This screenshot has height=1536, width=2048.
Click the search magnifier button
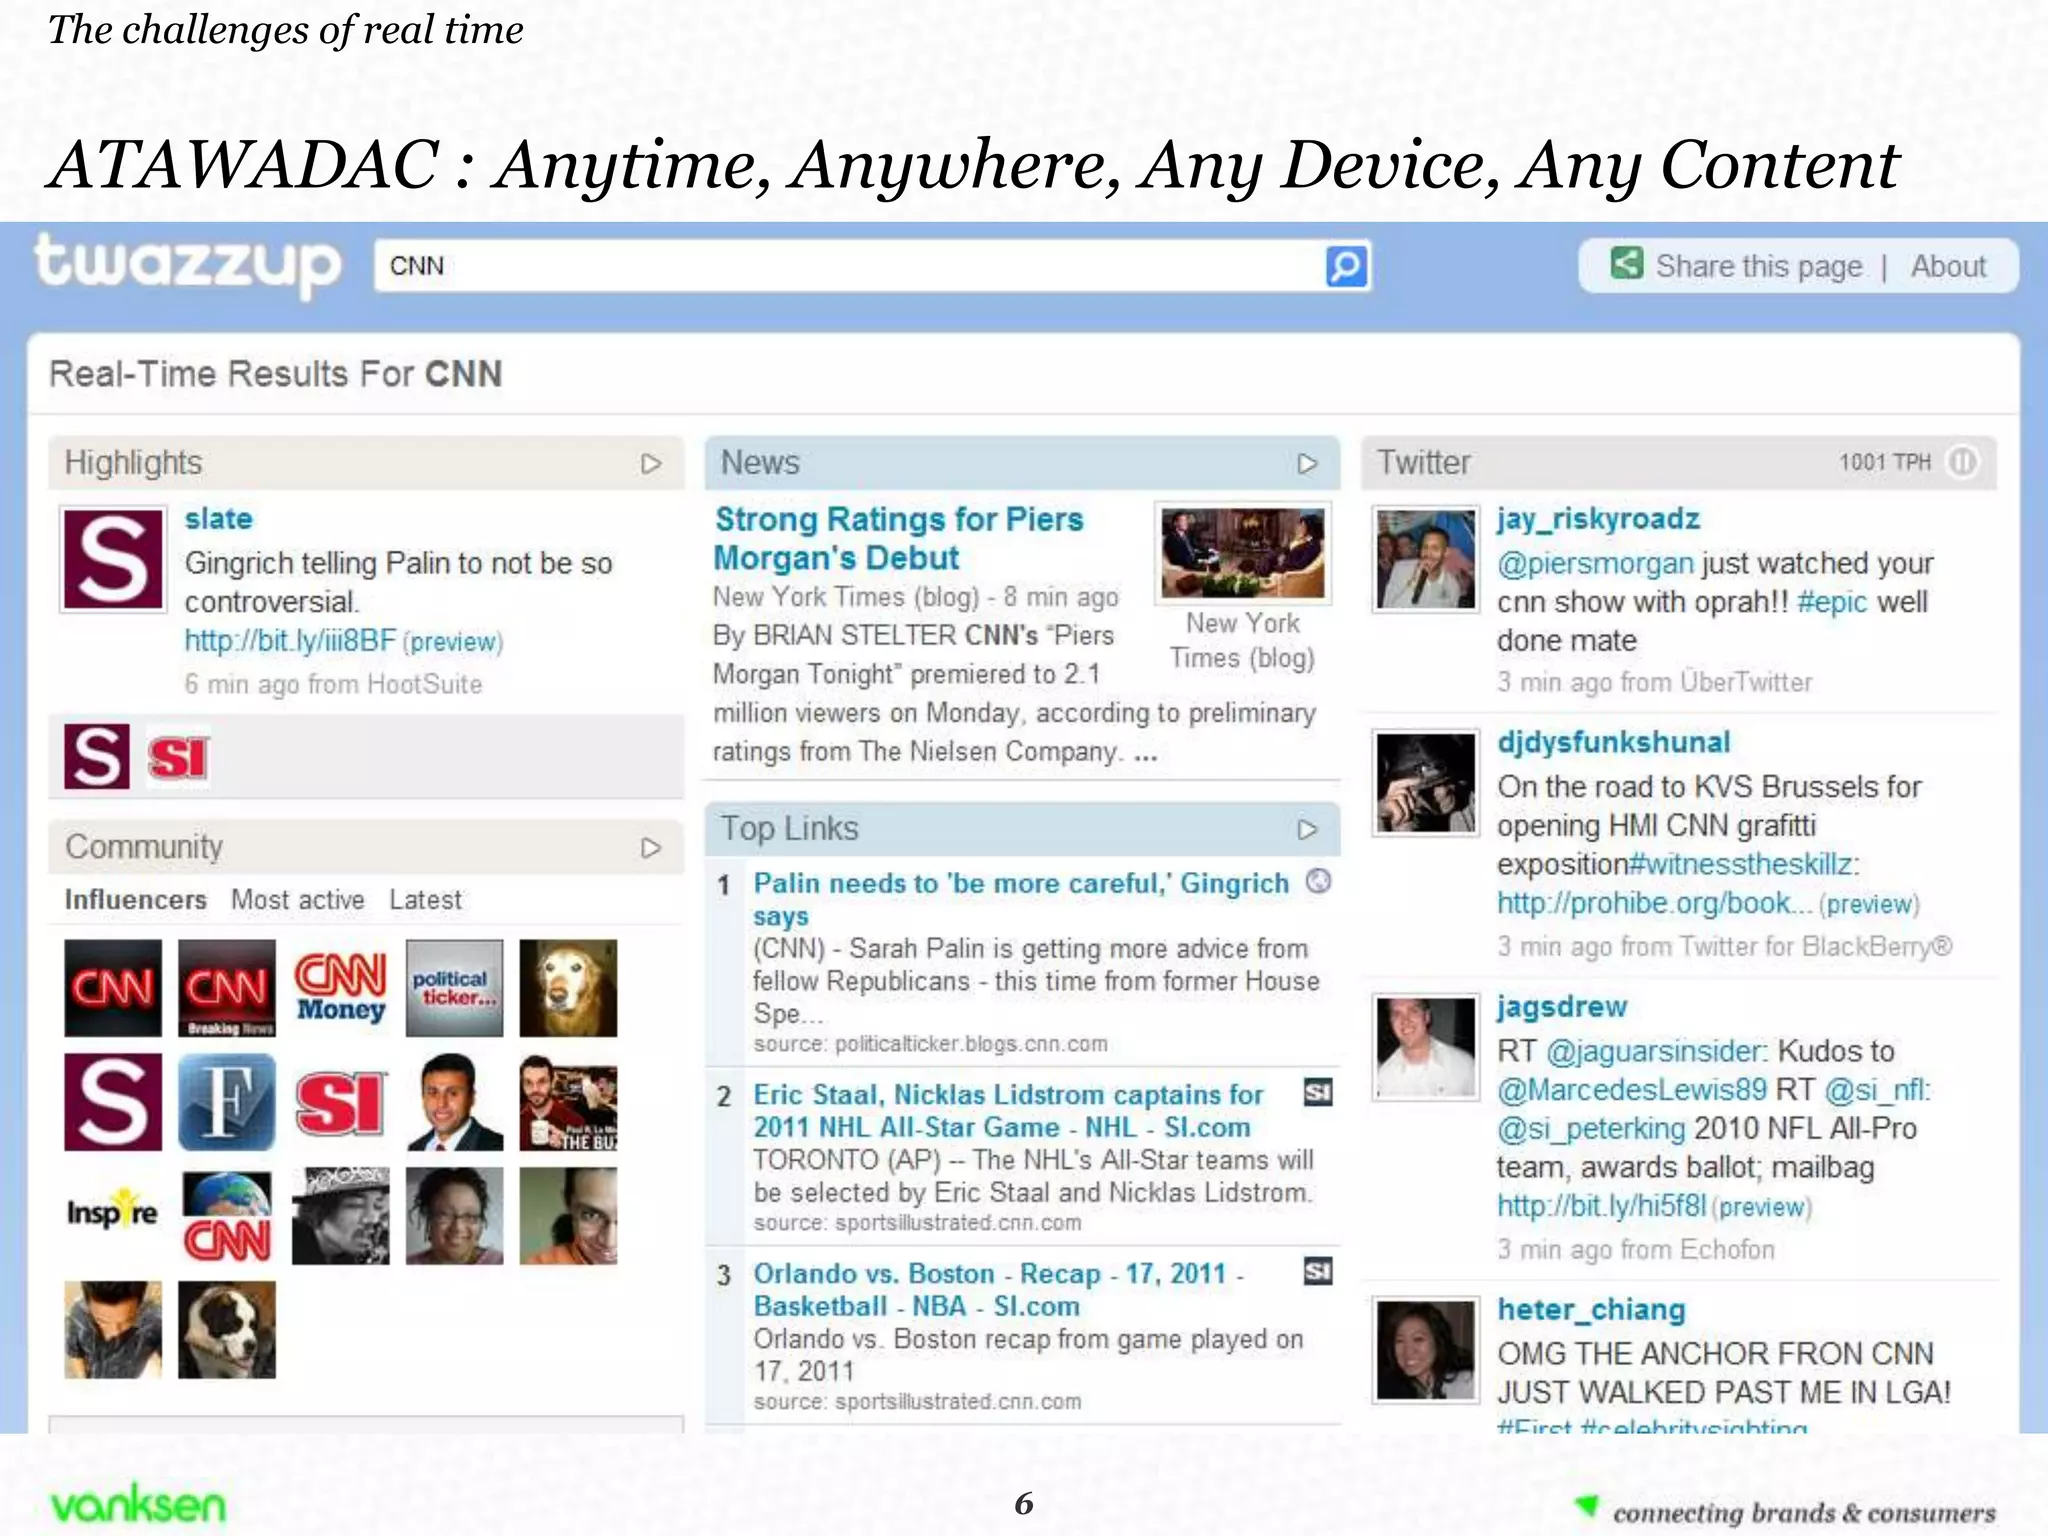tap(1346, 266)
